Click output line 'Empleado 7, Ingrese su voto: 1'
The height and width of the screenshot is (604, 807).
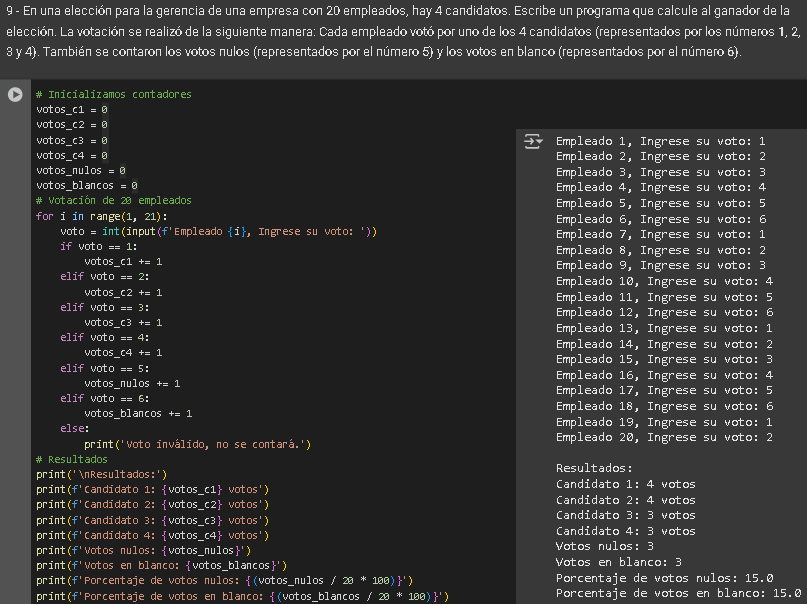coord(661,234)
